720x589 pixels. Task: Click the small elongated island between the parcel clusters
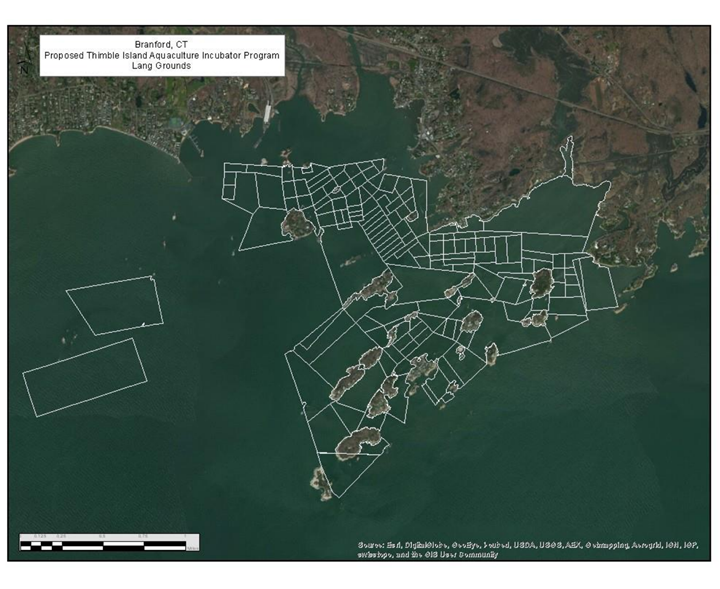tap(350, 262)
